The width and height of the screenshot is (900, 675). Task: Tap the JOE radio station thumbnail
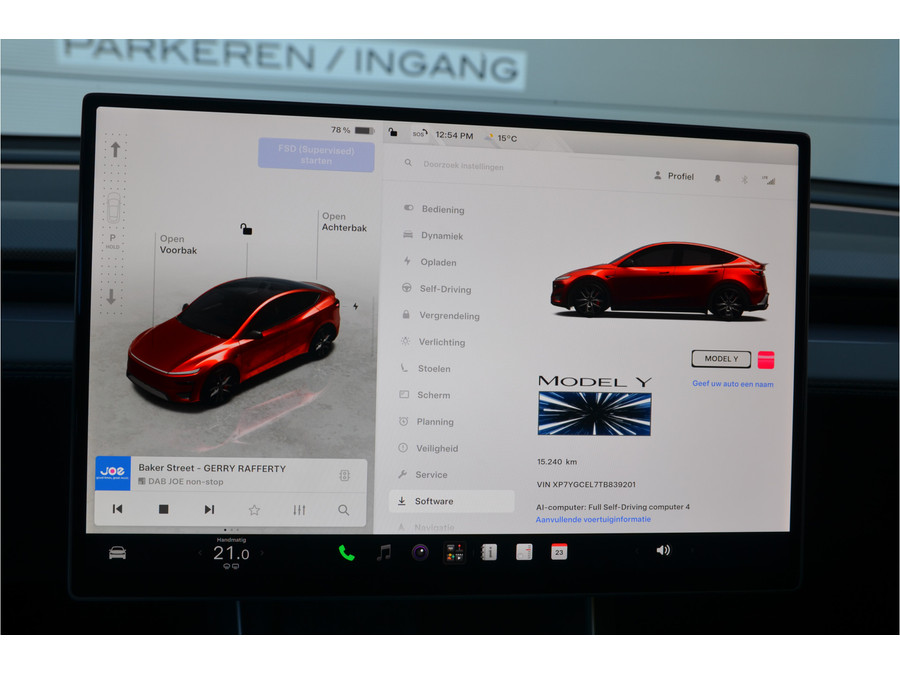pos(112,473)
